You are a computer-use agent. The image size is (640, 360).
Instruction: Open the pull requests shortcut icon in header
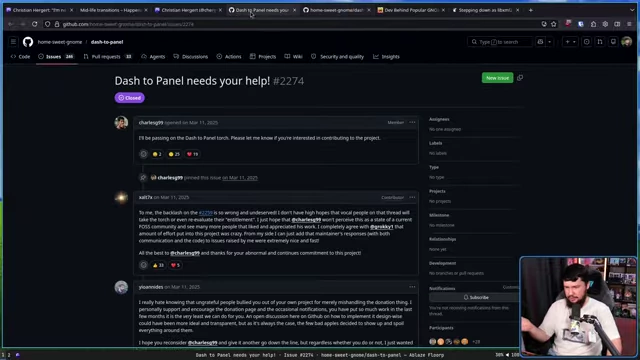pyautogui.click(x=600, y=42)
